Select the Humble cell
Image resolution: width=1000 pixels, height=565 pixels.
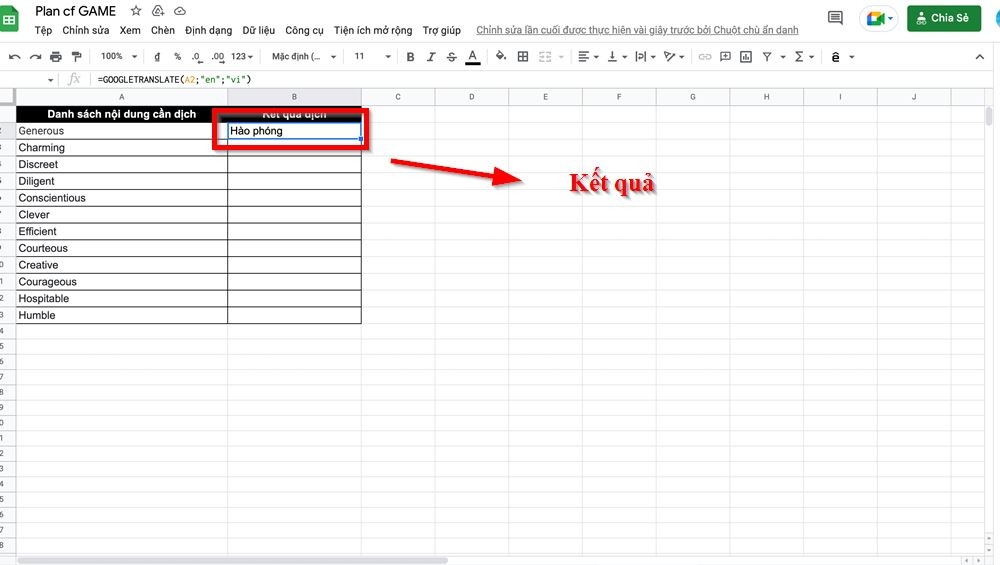point(121,315)
